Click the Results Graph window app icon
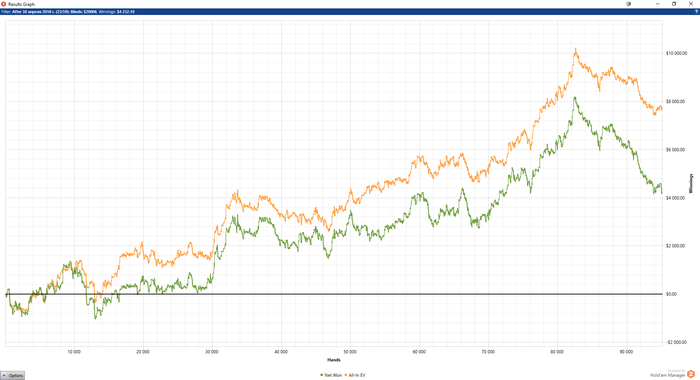This screenshot has width=700, height=380. point(4,4)
